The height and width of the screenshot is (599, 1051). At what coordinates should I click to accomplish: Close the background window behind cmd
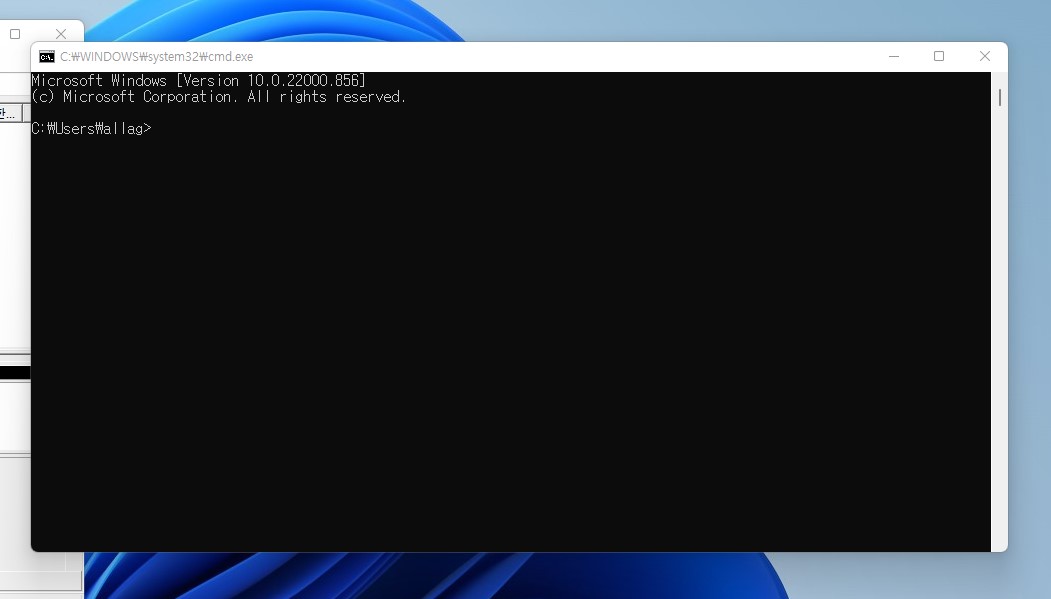[x=61, y=34]
